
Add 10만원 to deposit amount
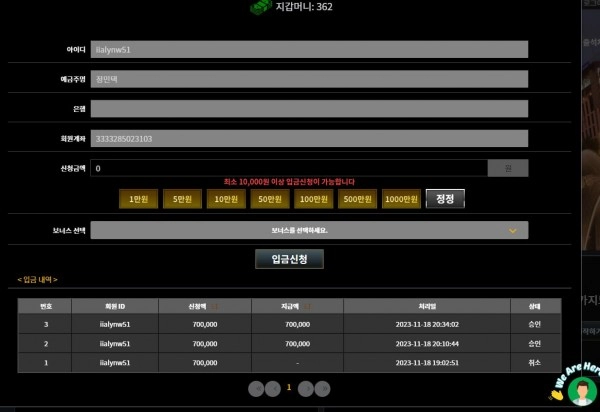coord(226,199)
